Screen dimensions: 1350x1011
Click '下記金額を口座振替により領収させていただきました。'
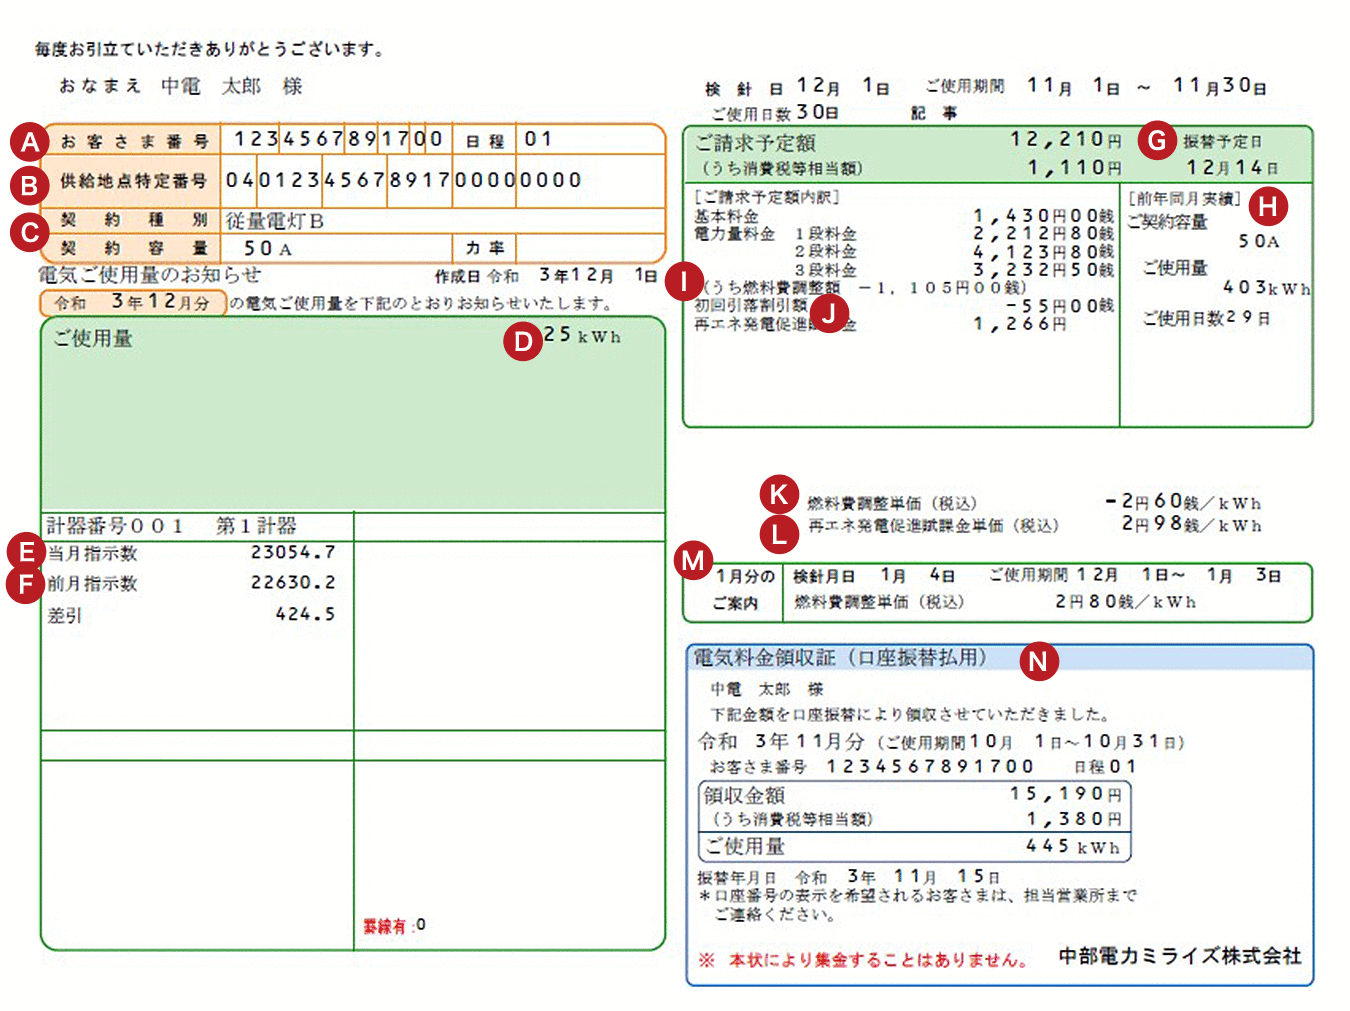[x=910, y=715]
